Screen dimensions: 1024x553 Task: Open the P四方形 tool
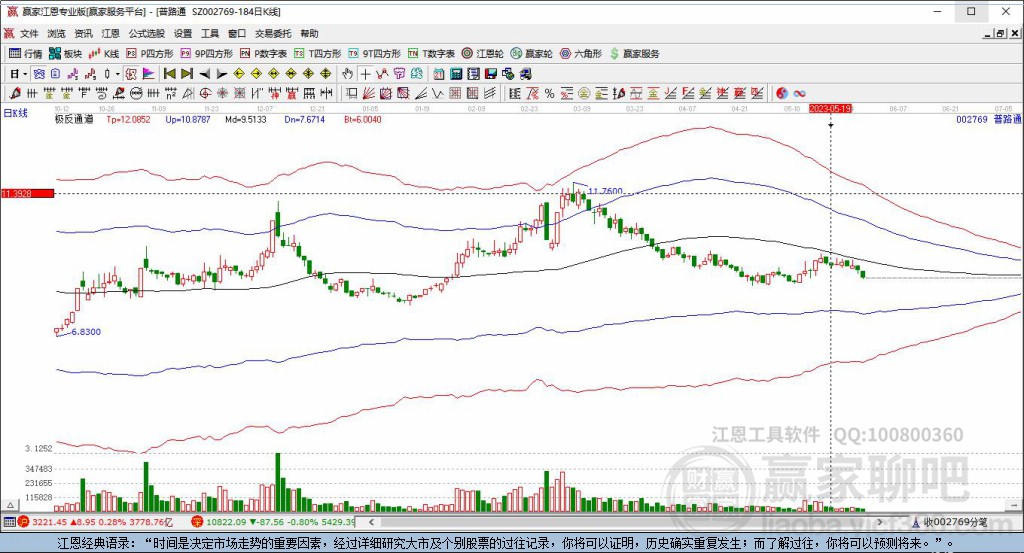[x=150, y=54]
